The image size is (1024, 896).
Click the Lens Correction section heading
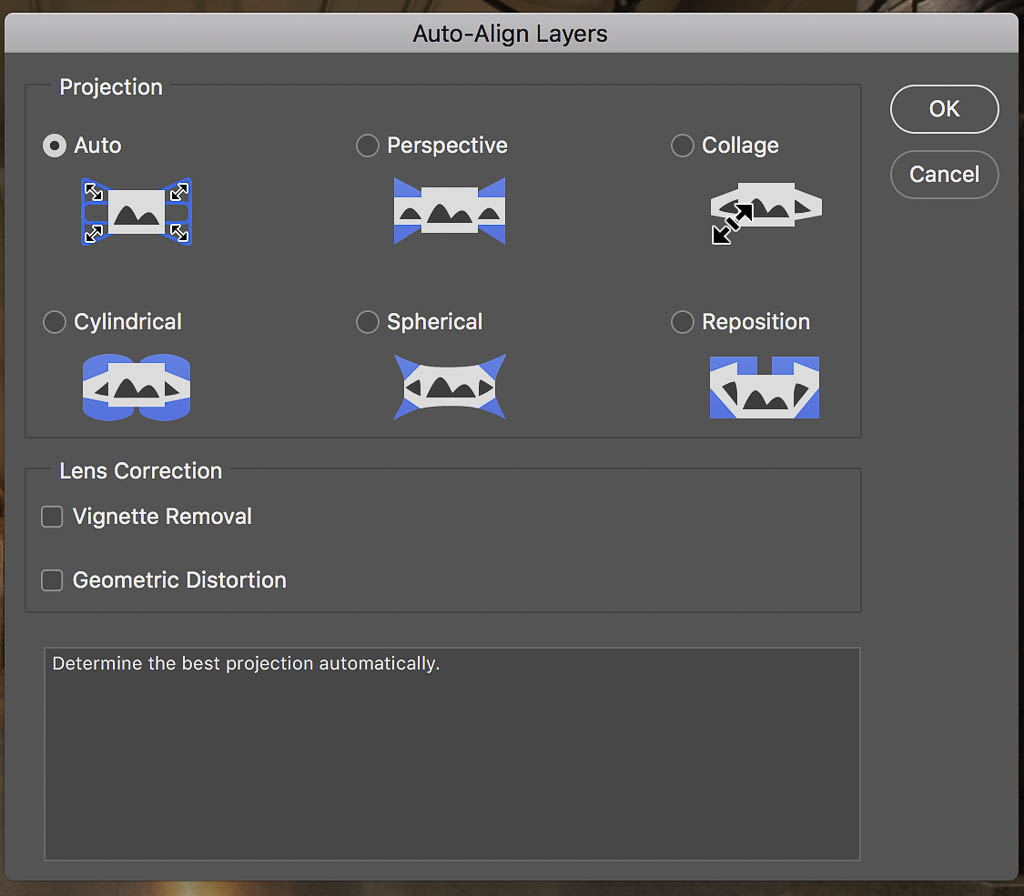(141, 471)
